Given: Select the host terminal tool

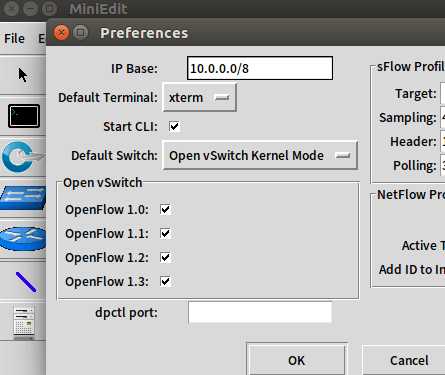Looking at the screenshot, I should coord(24,116).
